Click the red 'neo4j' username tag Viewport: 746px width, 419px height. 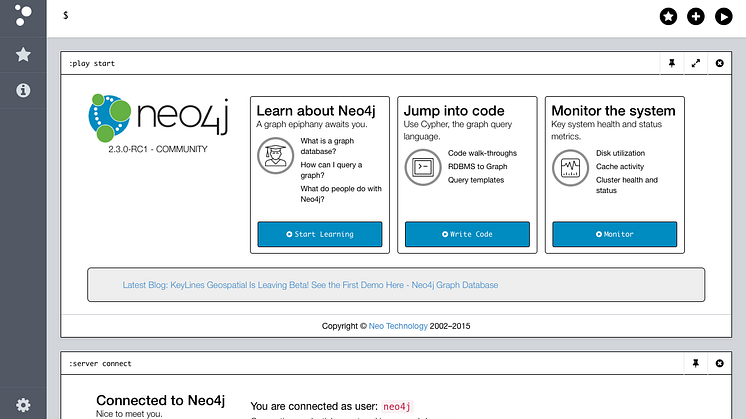[x=397, y=407]
